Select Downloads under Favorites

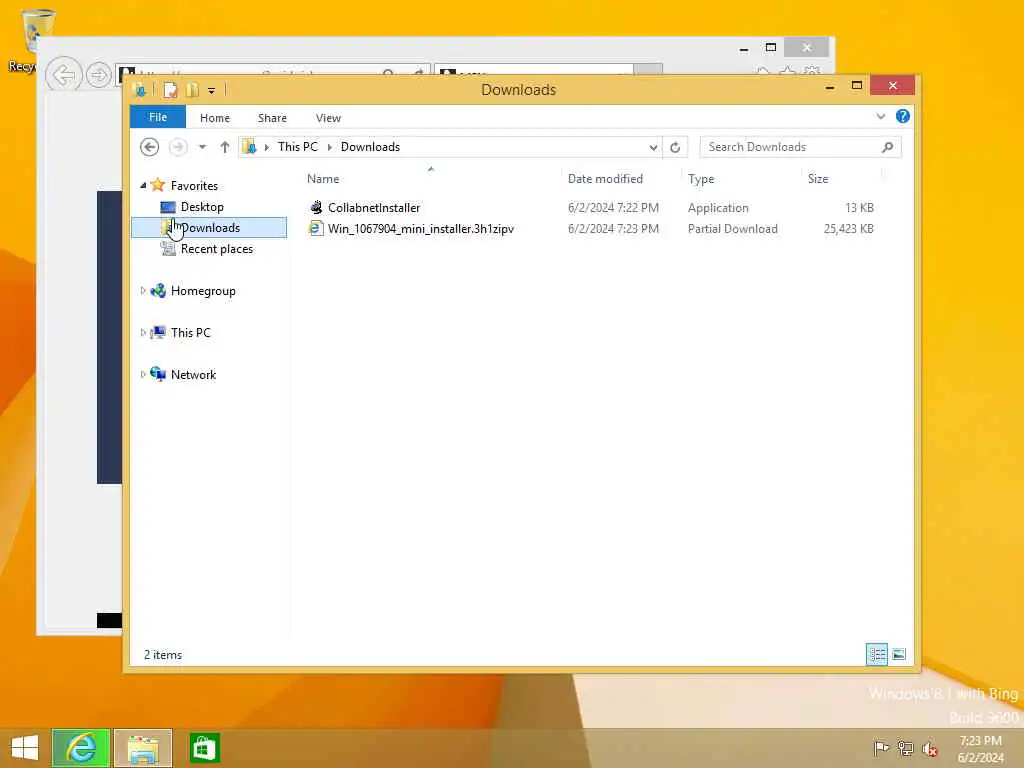[209, 227]
